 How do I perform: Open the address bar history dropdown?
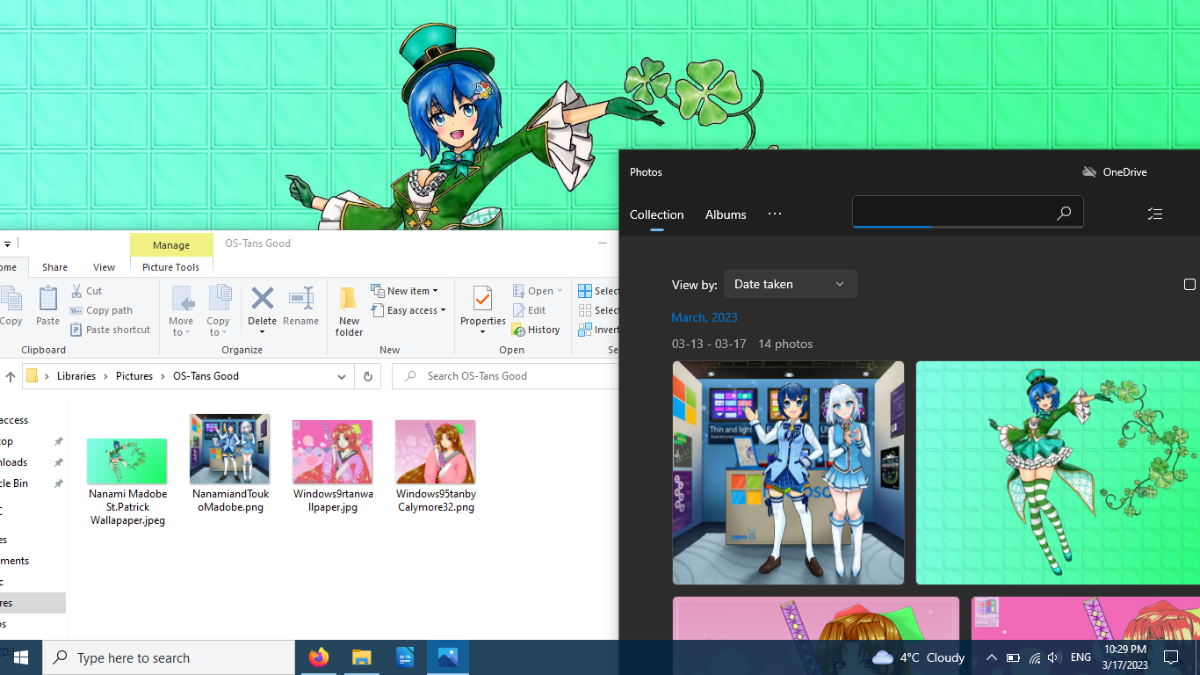[342, 377]
